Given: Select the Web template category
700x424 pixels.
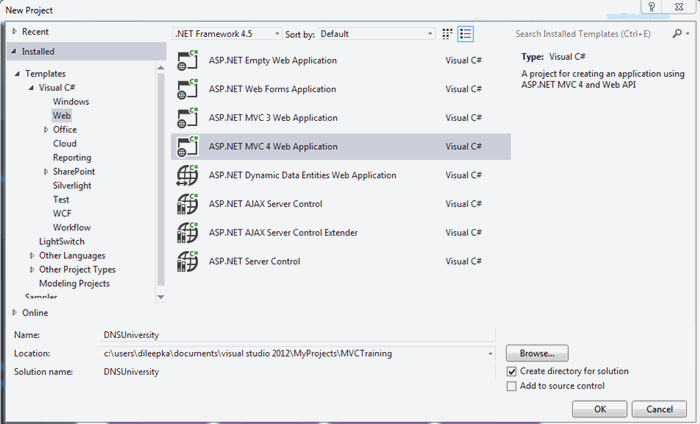Looking at the screenshot, I should [x=62, y=116].
